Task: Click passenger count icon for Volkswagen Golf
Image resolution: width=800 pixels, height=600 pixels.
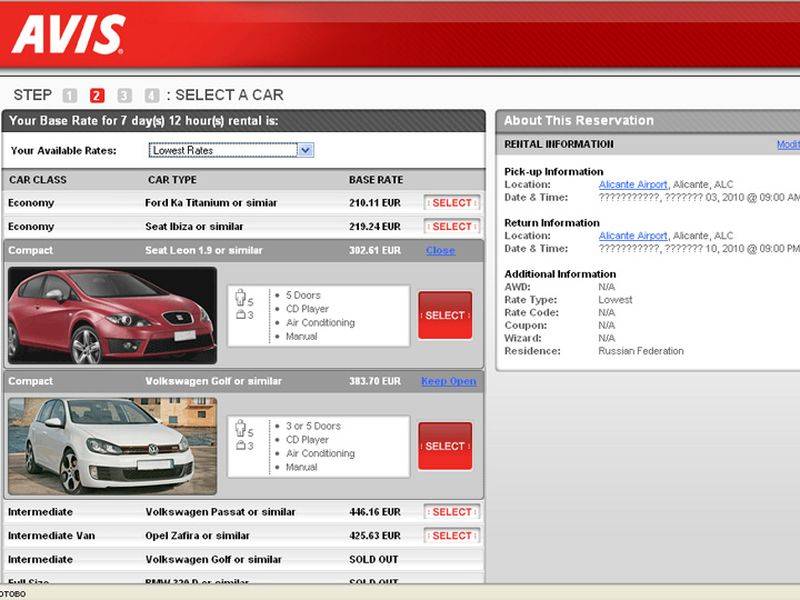Action: click(x=240, y=428)
